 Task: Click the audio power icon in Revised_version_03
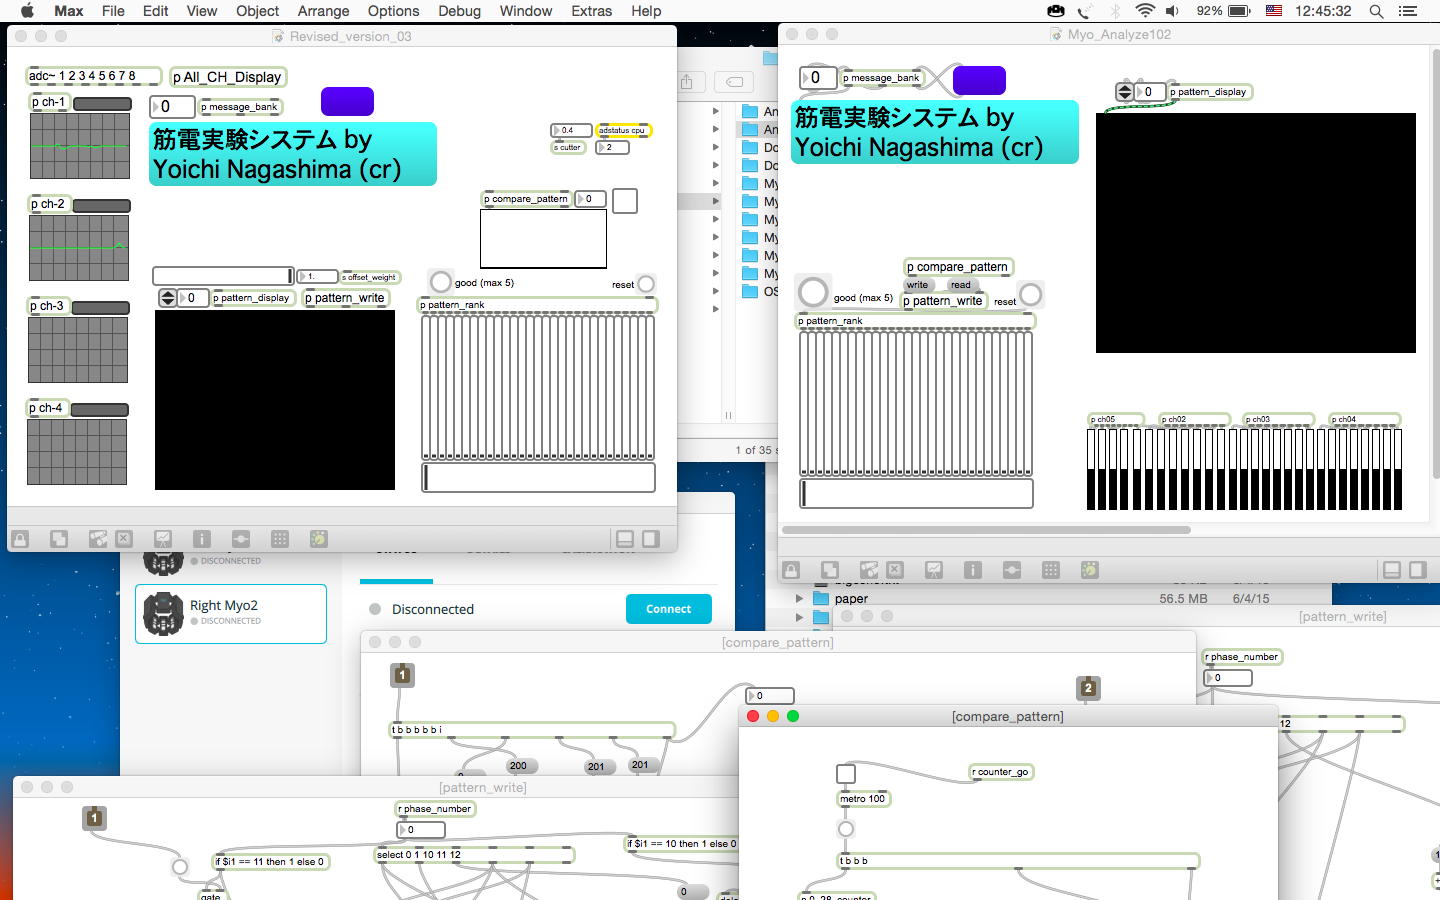(319, 539)
